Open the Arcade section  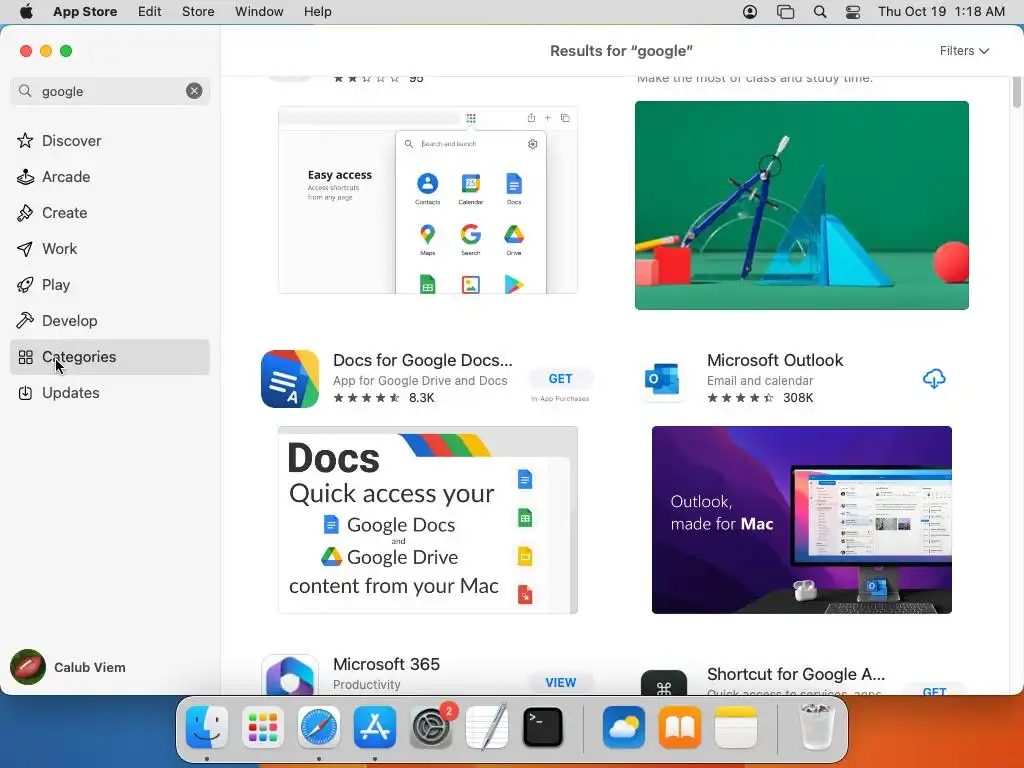click(110, 176)
